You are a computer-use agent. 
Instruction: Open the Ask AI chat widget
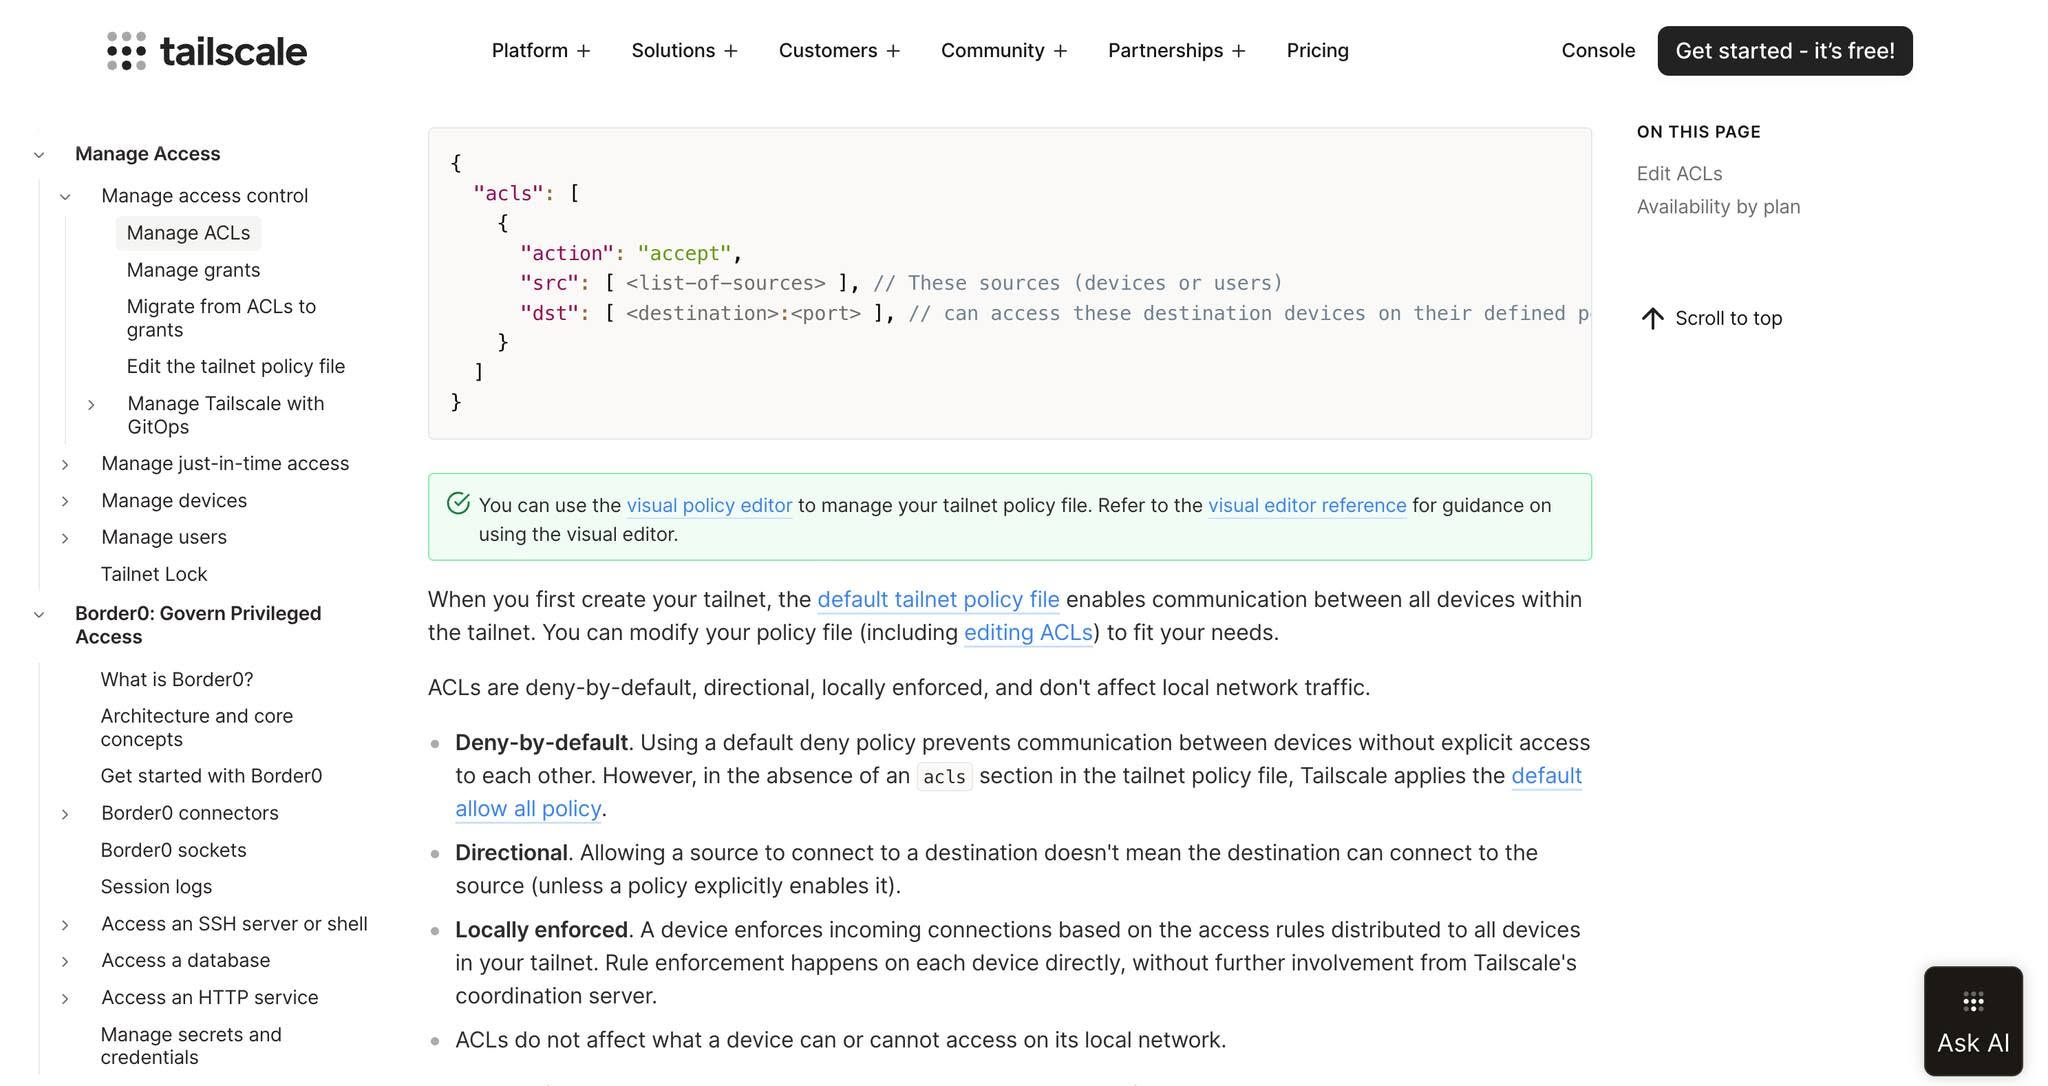(x=1973, y=1021)
